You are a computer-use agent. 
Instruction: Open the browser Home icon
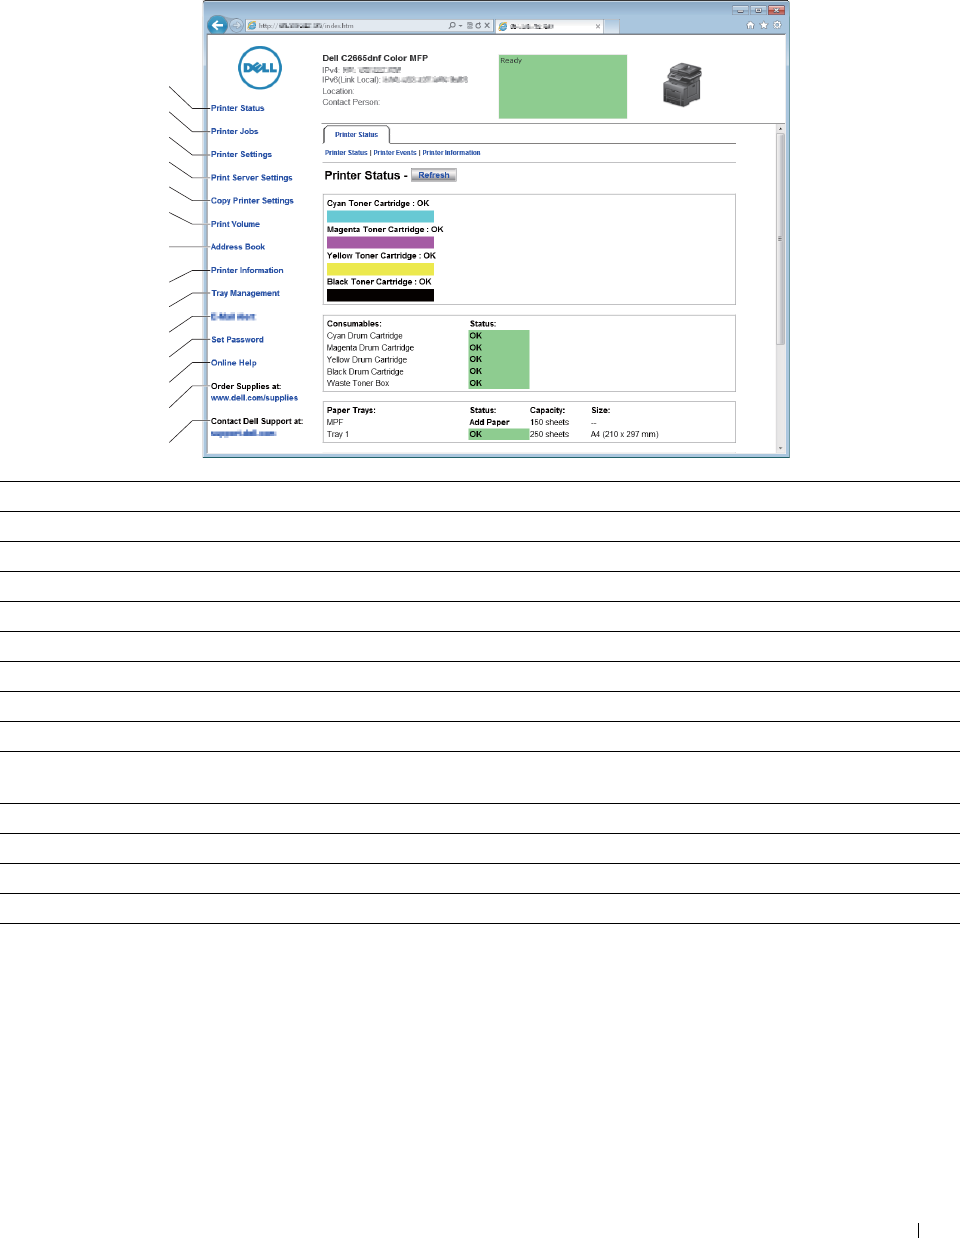(x=750, y=26)
